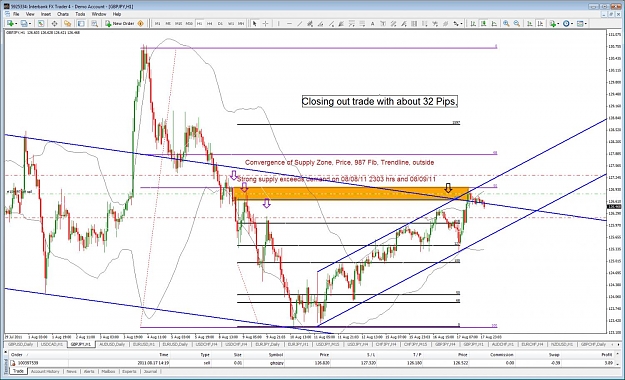Toggle Expert Advisors button beside New Order

pyautogui.click(x=140, y=24)
